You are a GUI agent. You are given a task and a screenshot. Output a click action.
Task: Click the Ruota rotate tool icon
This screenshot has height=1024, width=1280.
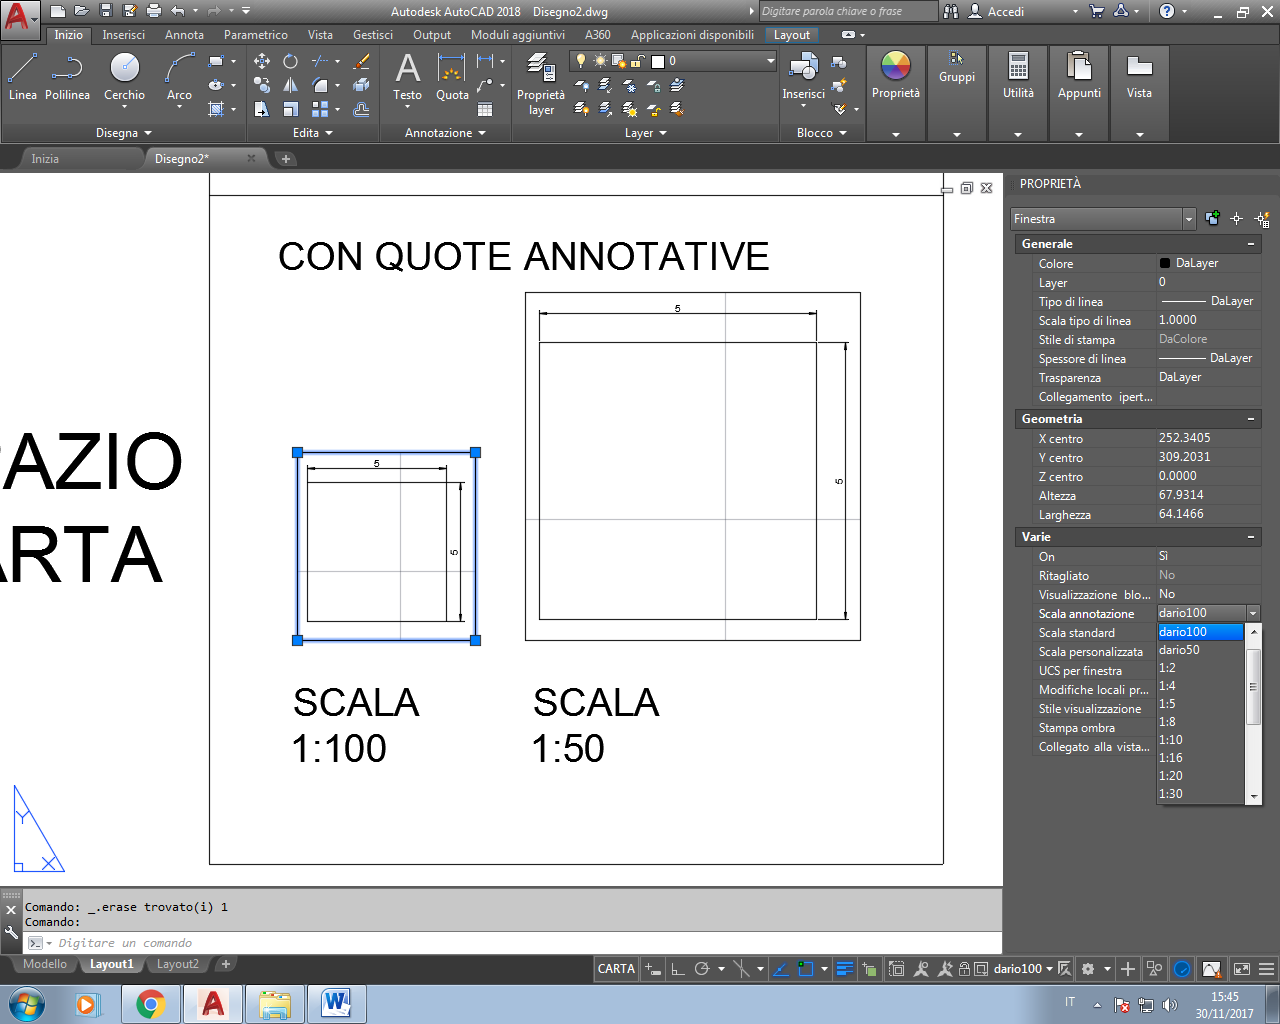tap(291, 61)
